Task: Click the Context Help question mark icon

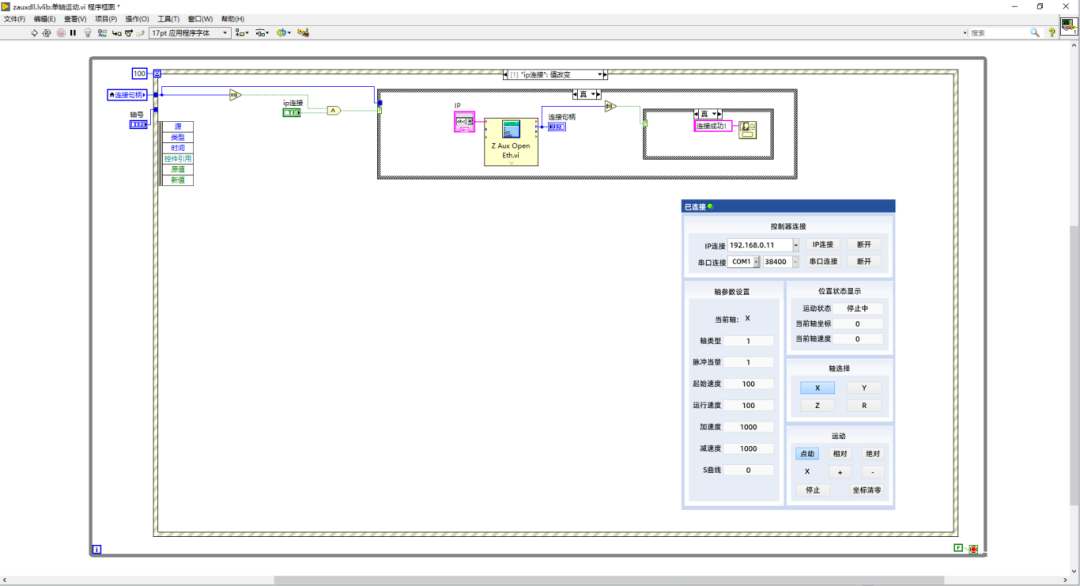Action: click(x=1052, y=33)
